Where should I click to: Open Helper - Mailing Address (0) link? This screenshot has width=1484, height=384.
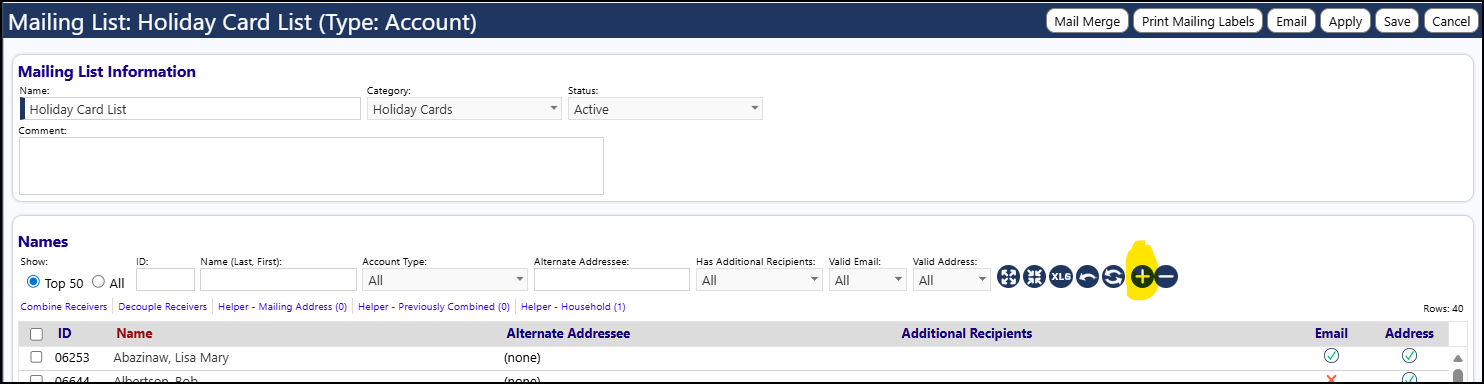coord(282,307)
